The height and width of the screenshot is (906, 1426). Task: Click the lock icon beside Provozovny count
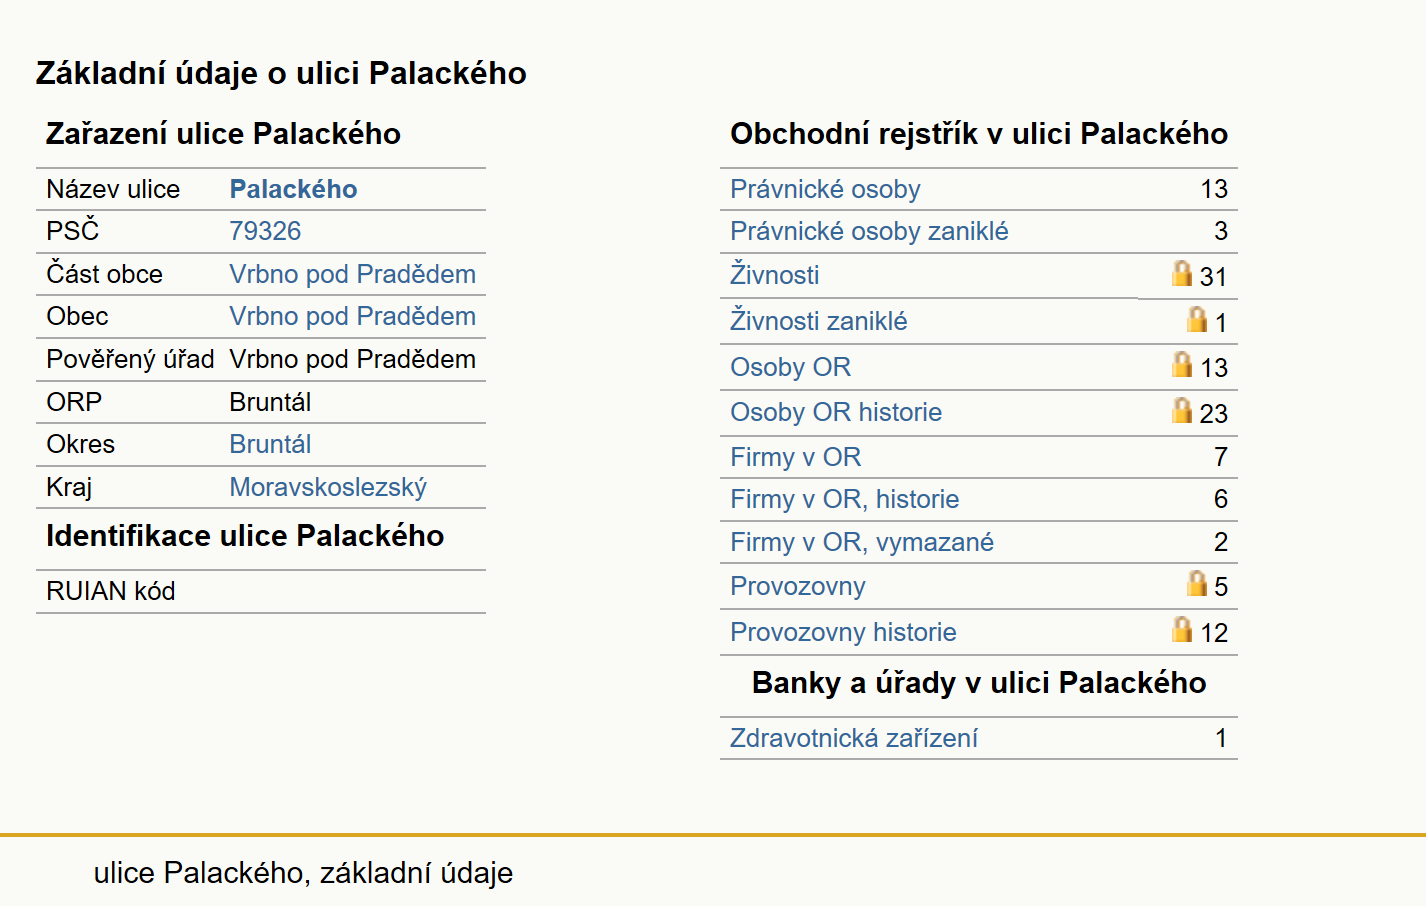[x=1196, y=583]
